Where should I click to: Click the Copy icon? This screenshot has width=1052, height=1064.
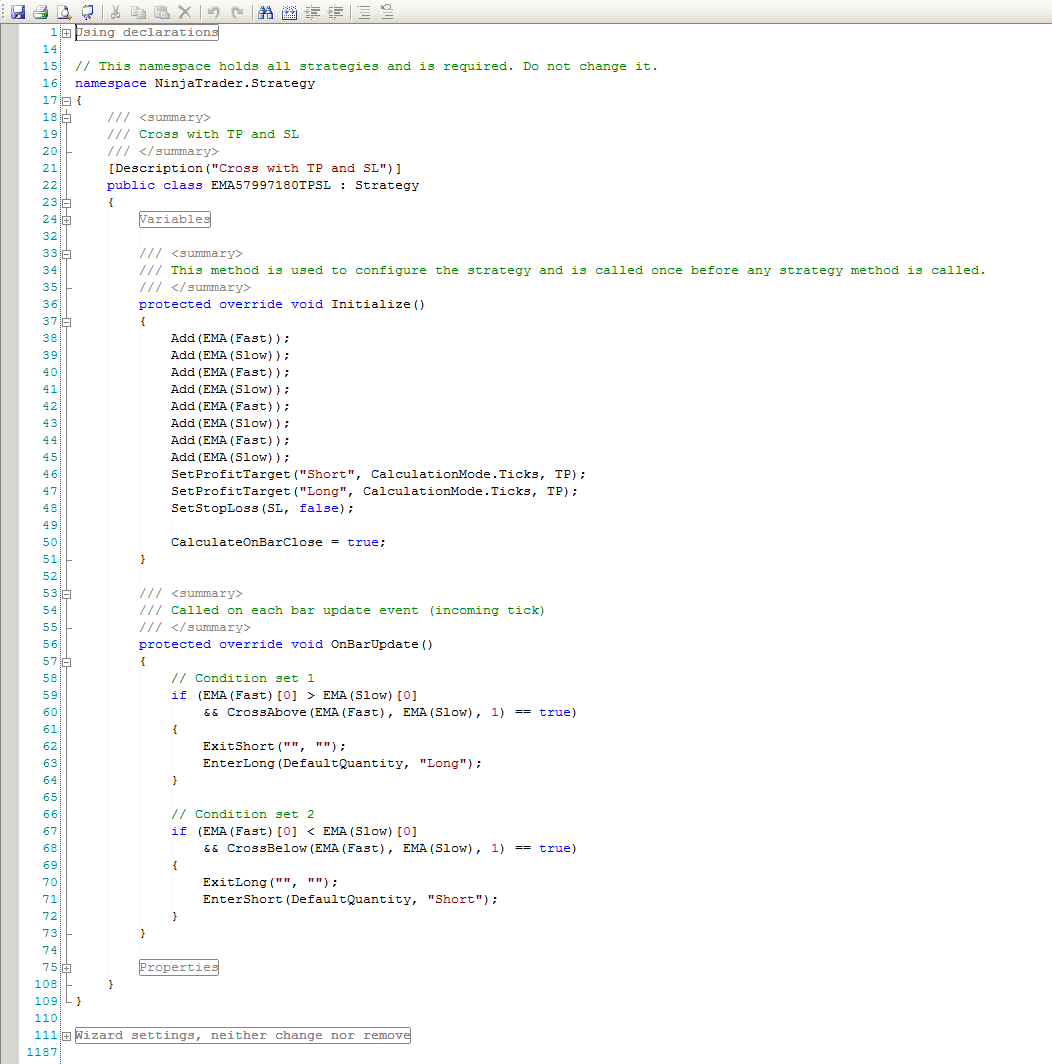(138, 12)
